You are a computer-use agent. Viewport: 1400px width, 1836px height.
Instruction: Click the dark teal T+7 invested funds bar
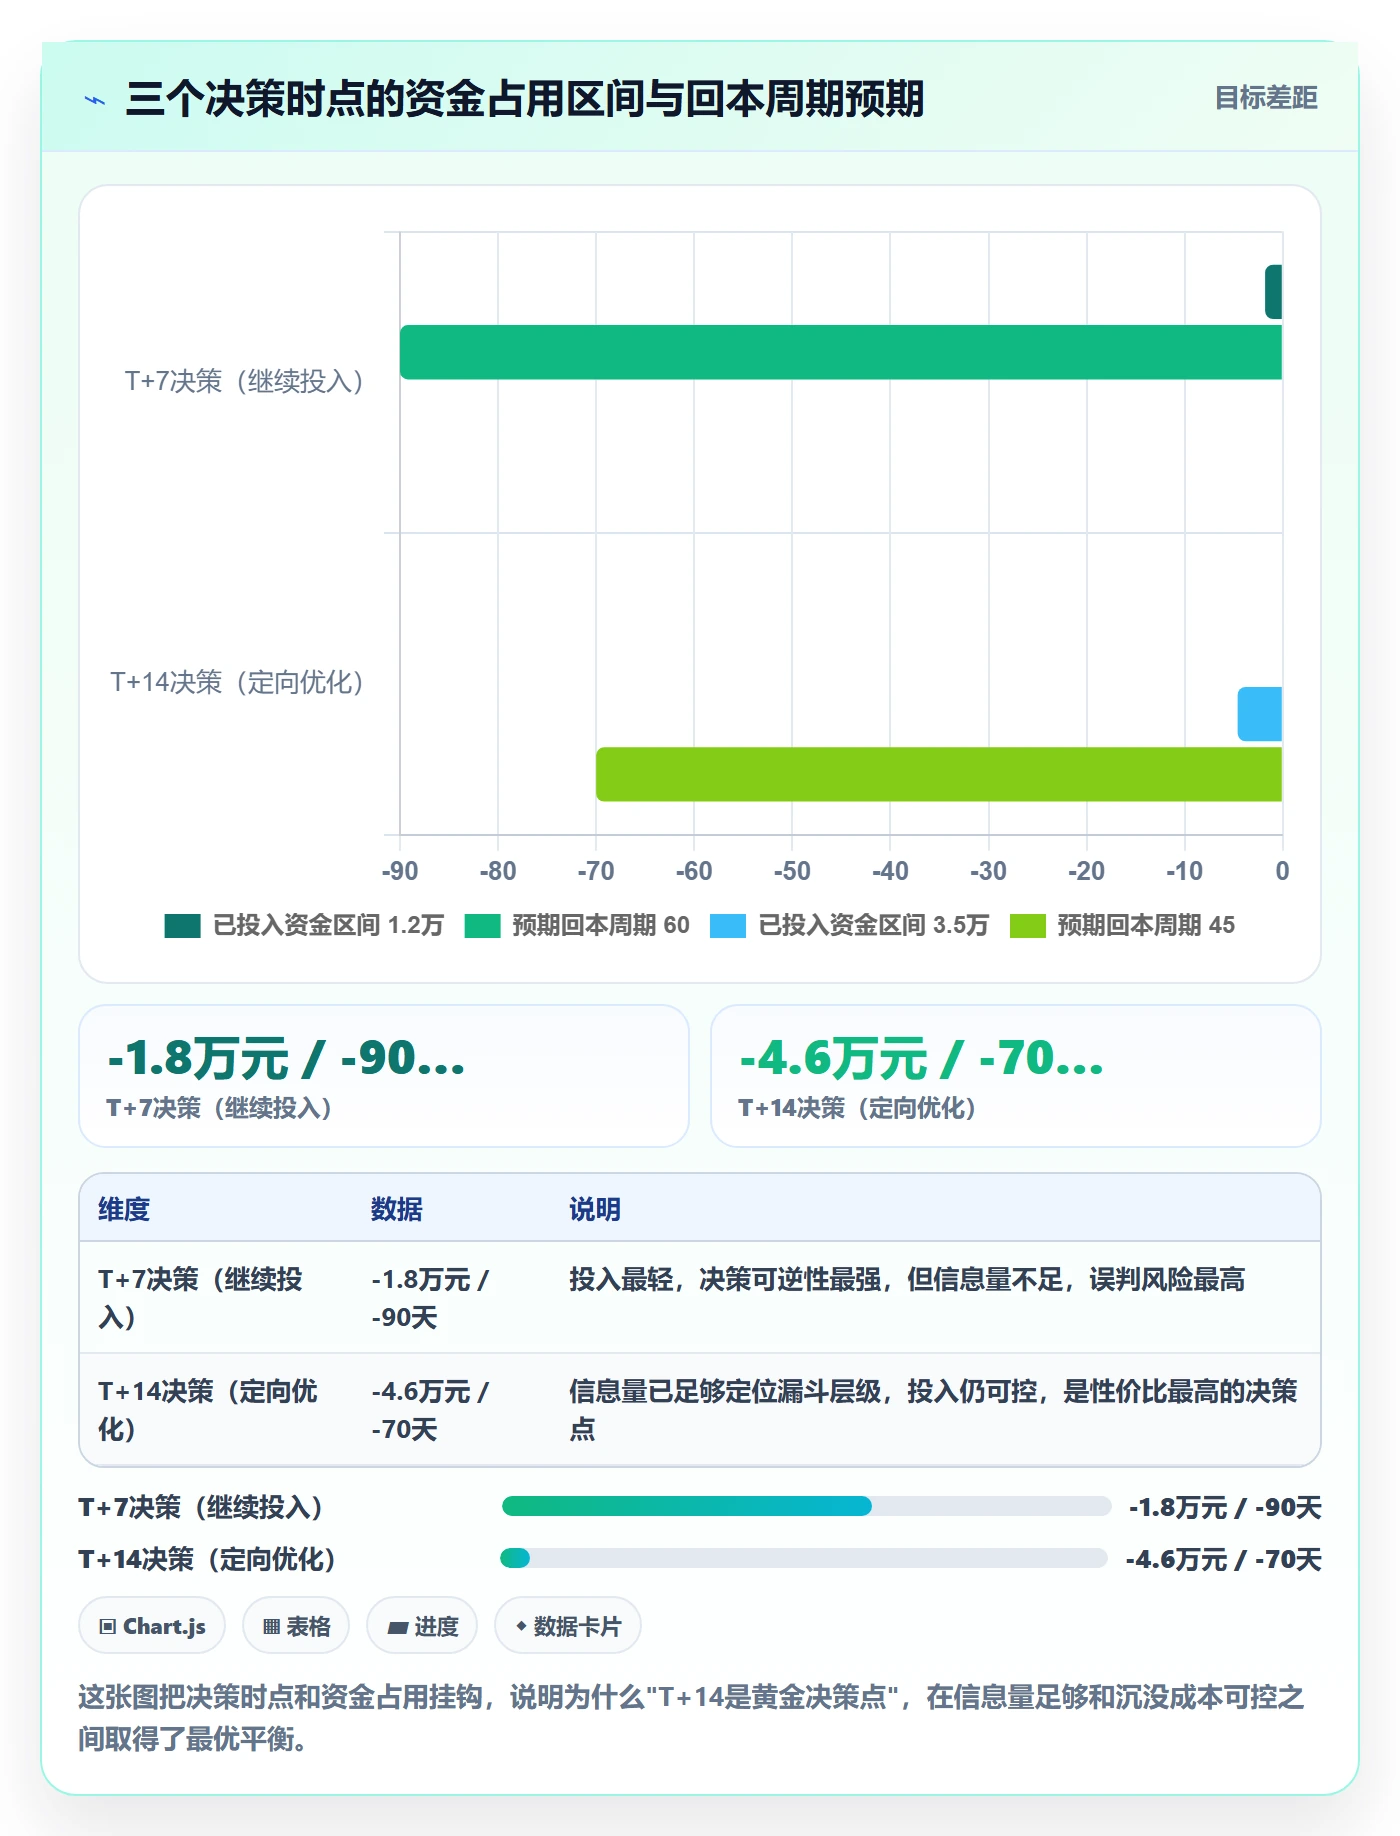tap(1273, 292)
